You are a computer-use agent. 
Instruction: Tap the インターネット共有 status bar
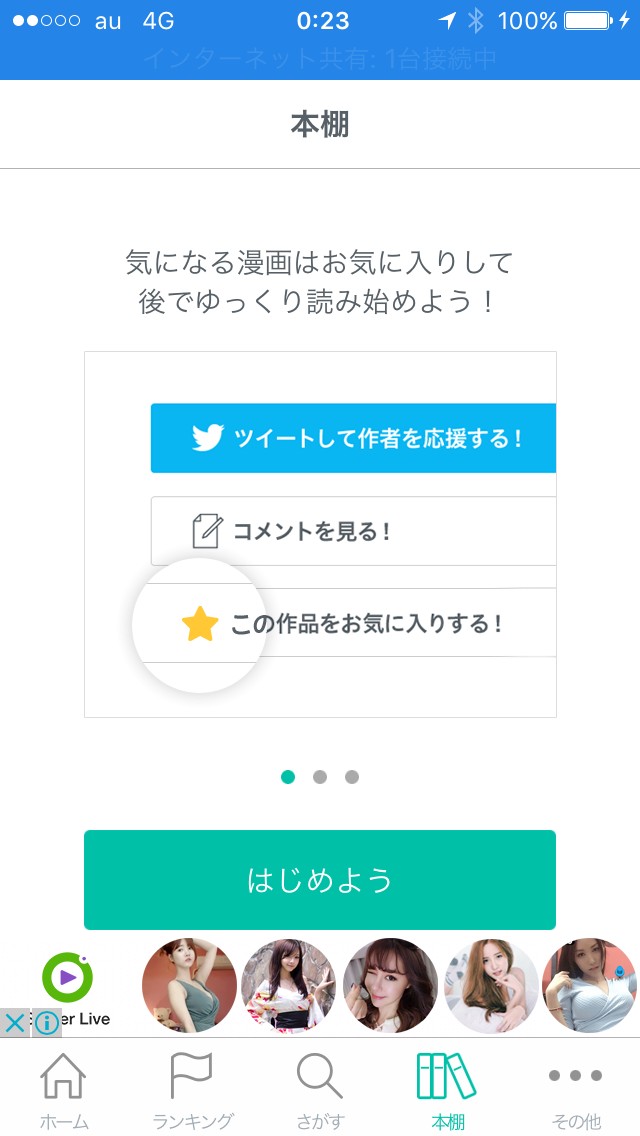click(320, 59)
